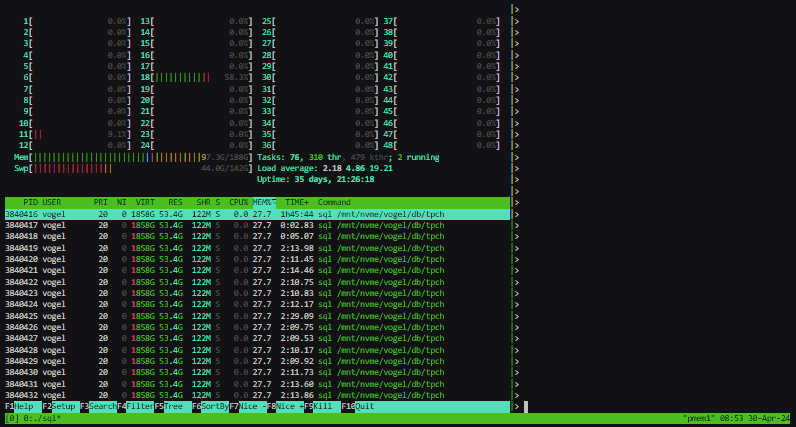Select process row with PID 3840431
Image resolution: width=796 pixels, height=427 pixels.
[x=257, y=384]
